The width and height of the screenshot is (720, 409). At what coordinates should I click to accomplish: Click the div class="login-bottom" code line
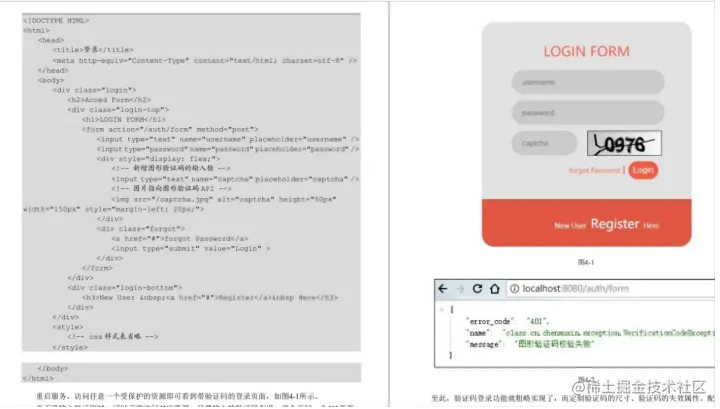tap(124, 288)
